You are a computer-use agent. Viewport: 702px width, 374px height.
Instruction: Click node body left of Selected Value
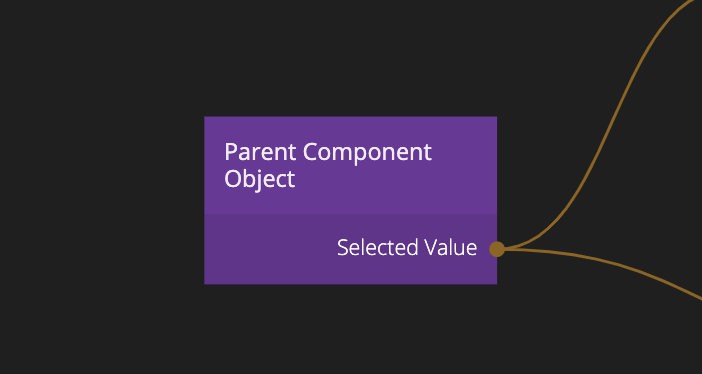269,249
